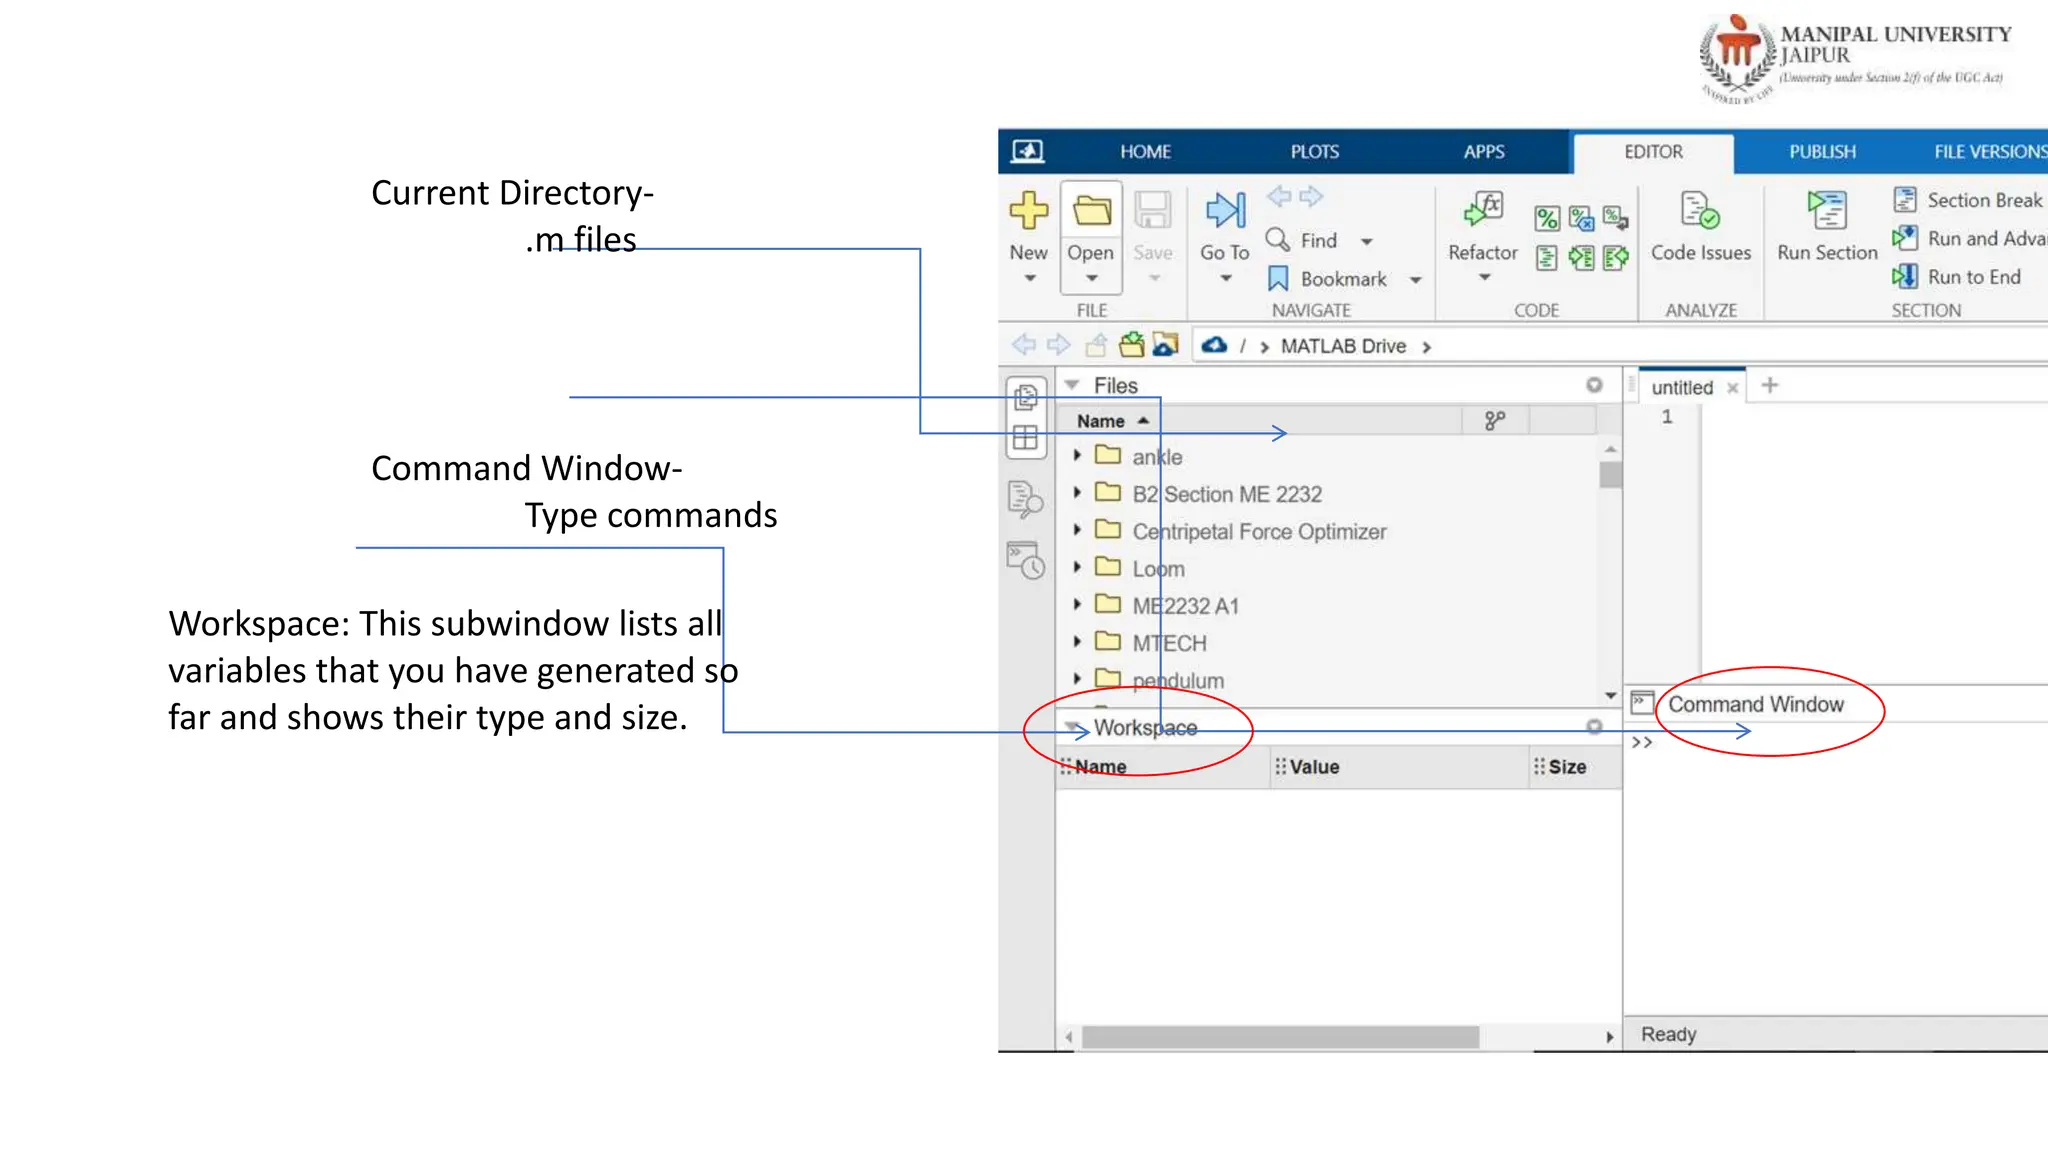Screen dimensions: 2048x1152
Task: Click the Go To icon
Action: (x=1225, y=211)
